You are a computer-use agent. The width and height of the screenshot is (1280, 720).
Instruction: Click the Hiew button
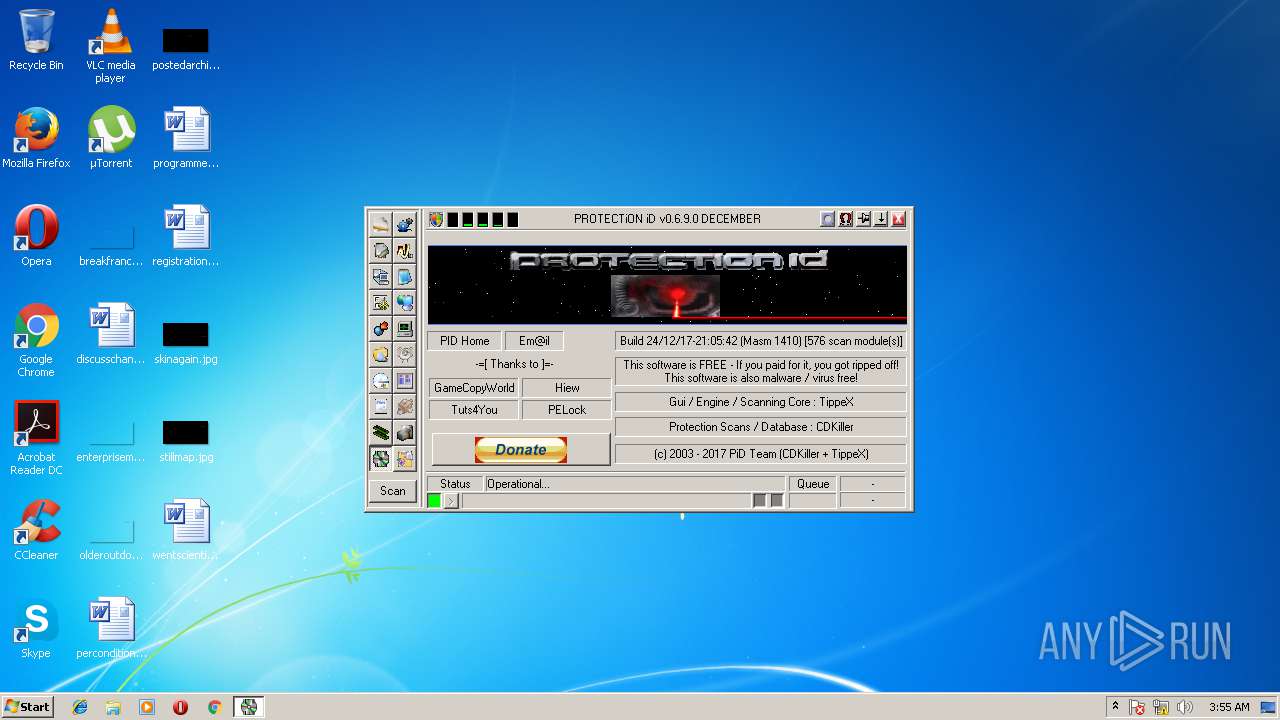coord(567,388)
